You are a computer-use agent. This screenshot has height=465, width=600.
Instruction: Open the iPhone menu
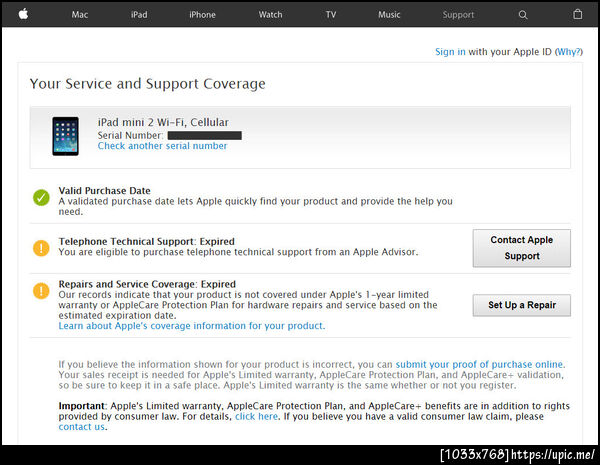coord(202,15)
